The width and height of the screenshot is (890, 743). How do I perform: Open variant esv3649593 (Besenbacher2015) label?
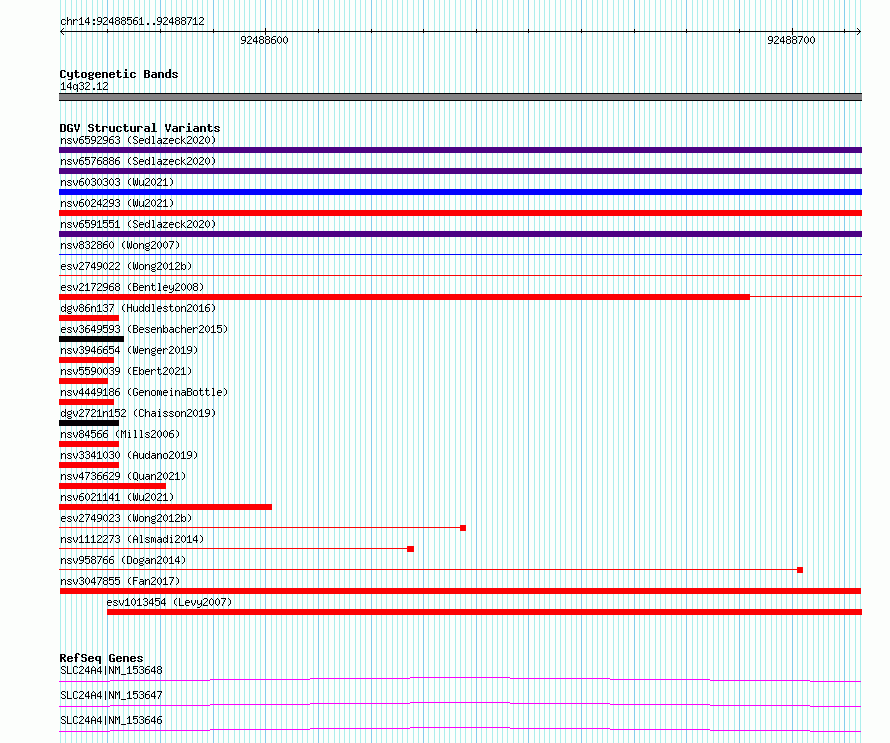pos(144,329)
